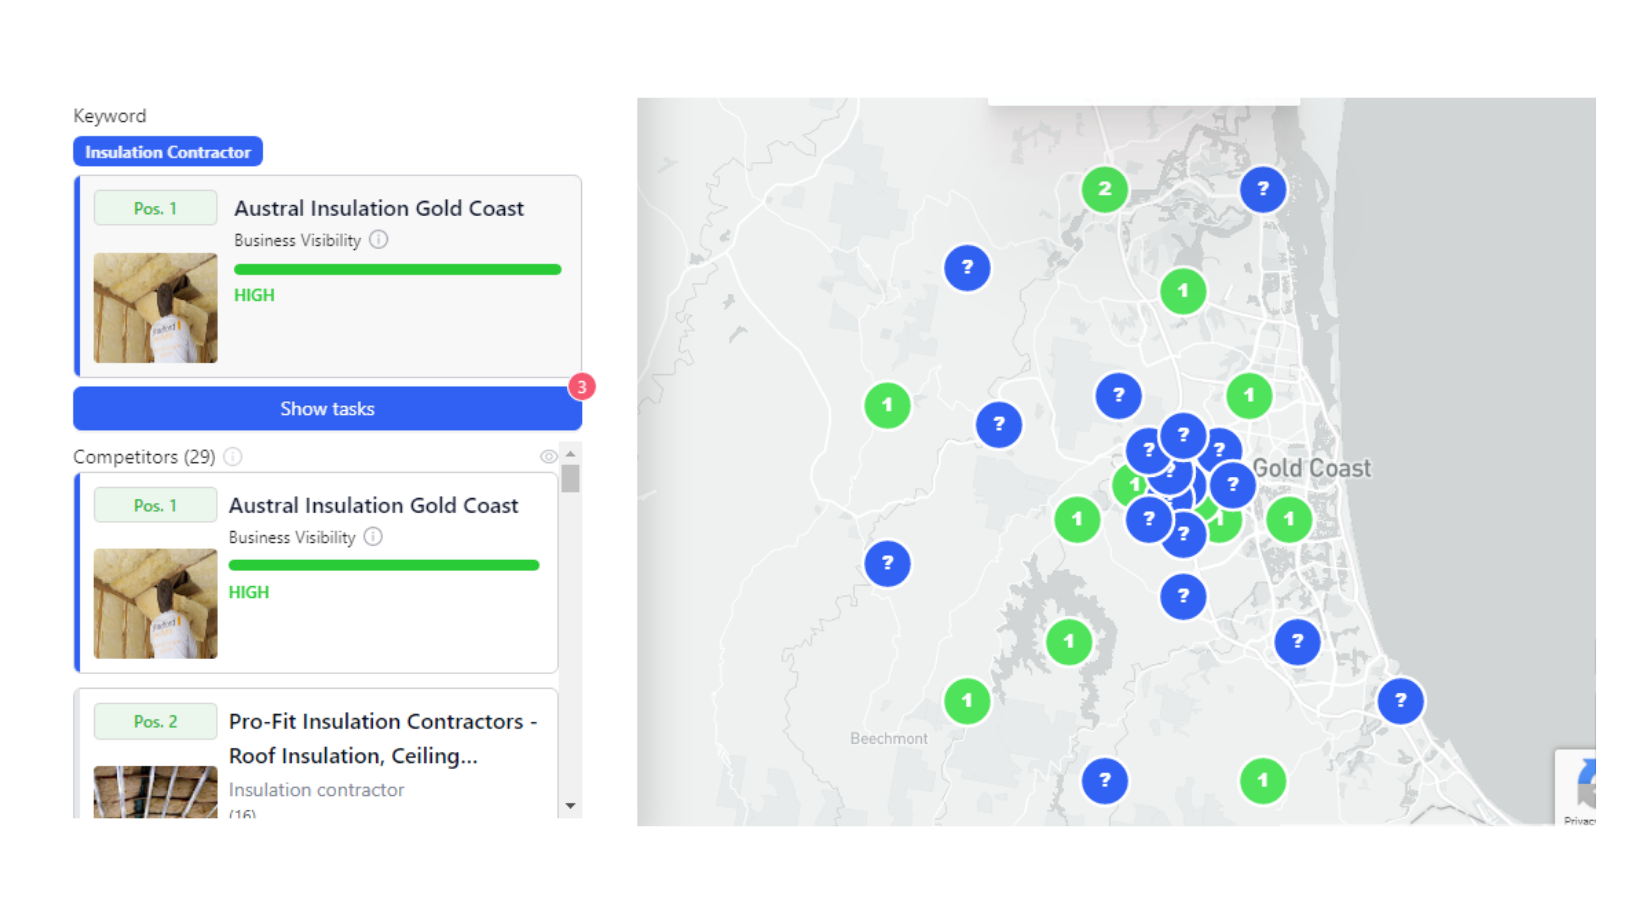Click the Beechmont label on the map
Screen dimensions: 1640x924
[888, 739]
